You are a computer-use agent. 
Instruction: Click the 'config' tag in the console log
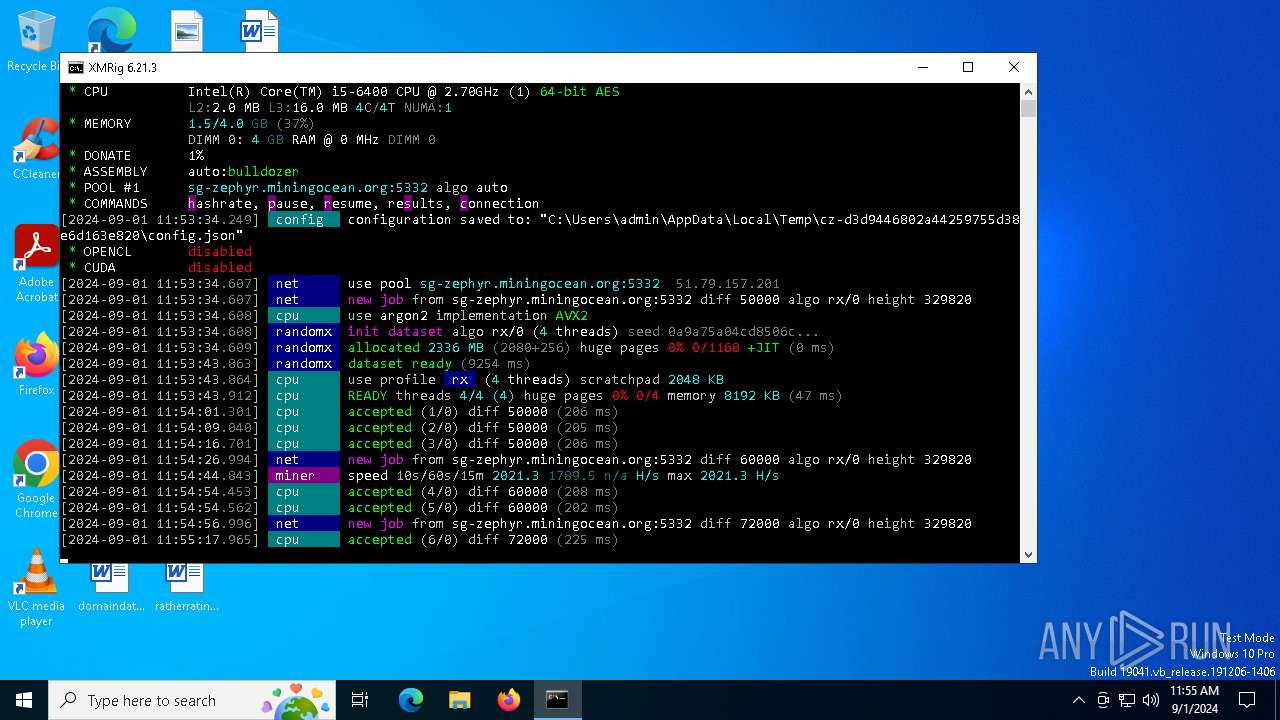[303, 219]
